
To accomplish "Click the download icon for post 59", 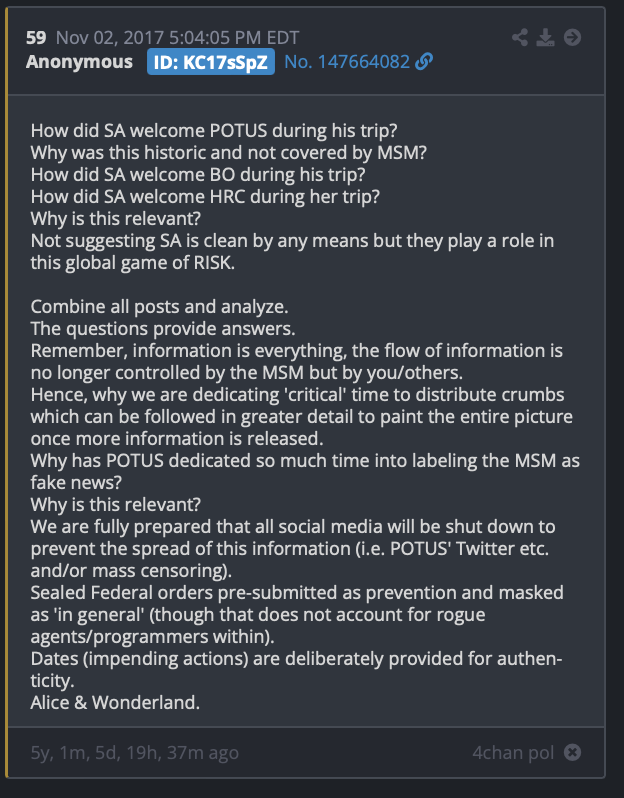I will (x=546, y=38).
